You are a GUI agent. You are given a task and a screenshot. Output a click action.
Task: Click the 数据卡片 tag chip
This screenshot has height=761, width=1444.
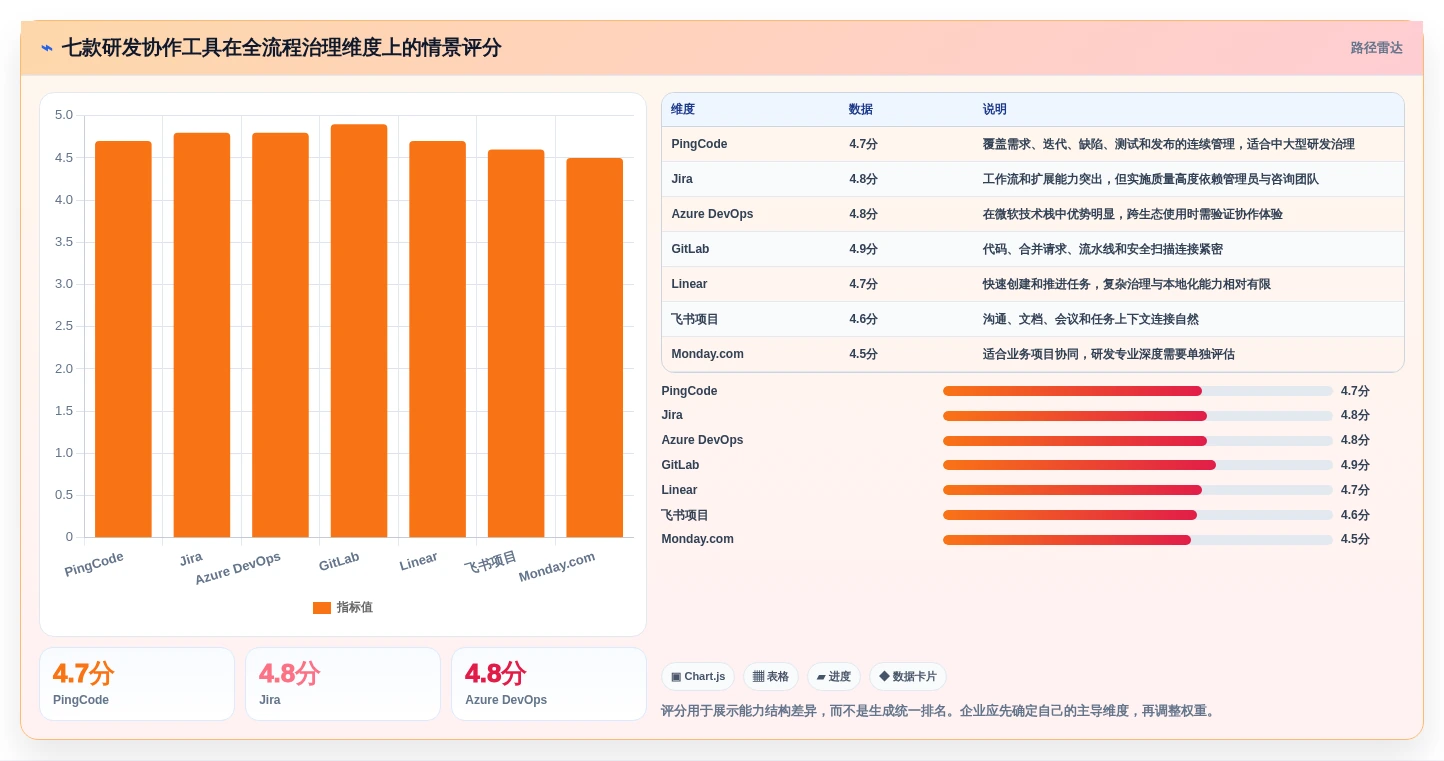coord(907,677)
